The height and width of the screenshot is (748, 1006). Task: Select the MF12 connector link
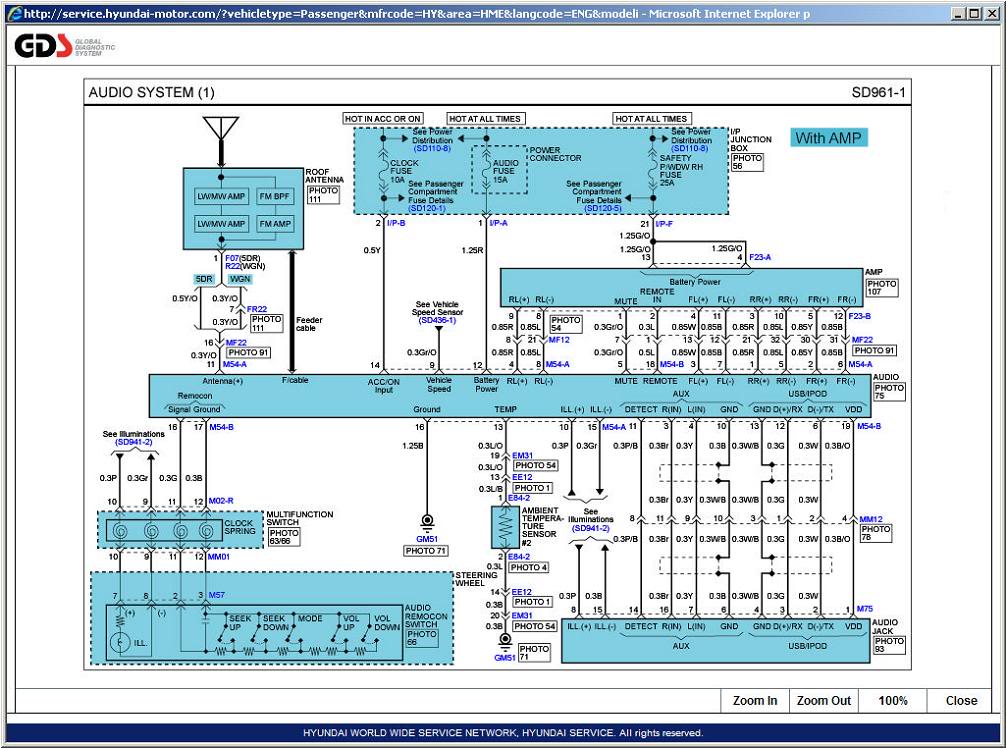(559, 340)
